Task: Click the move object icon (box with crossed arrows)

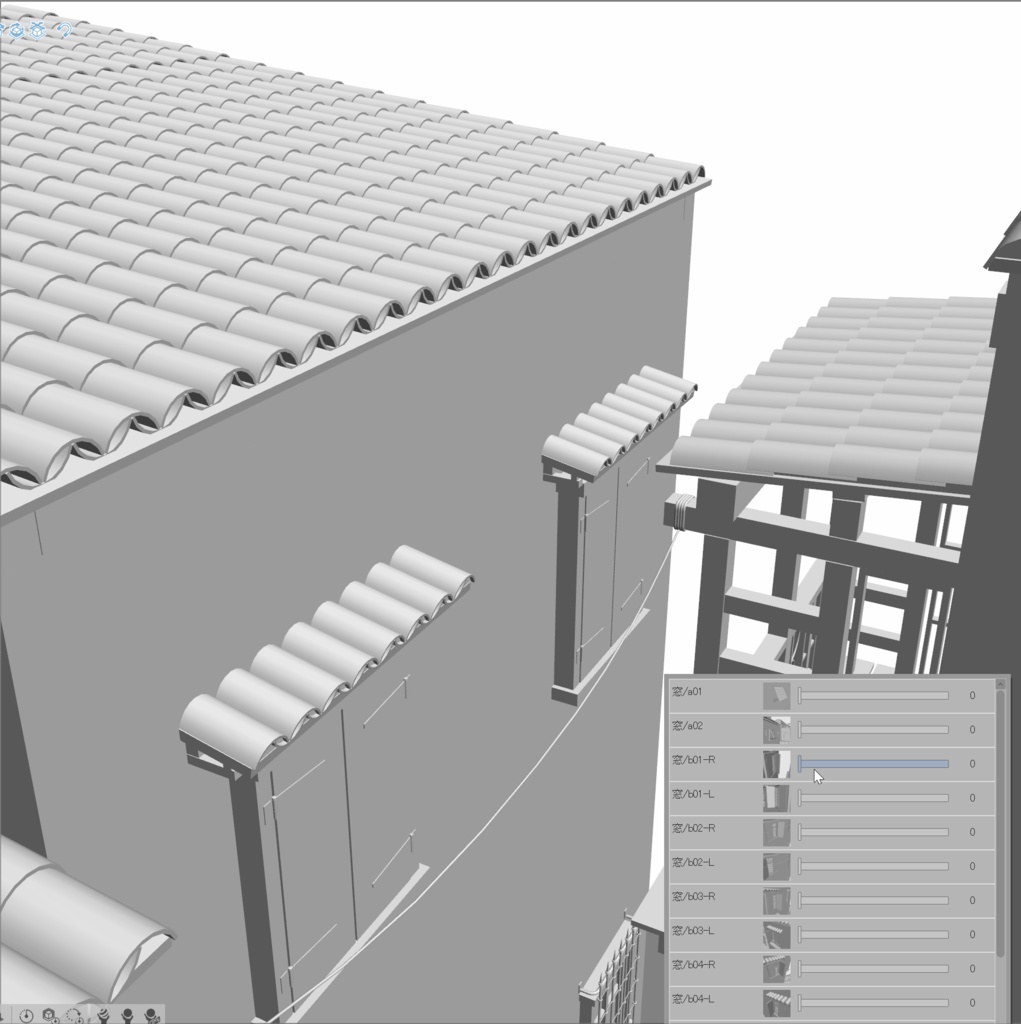Action: pos(37,29)
